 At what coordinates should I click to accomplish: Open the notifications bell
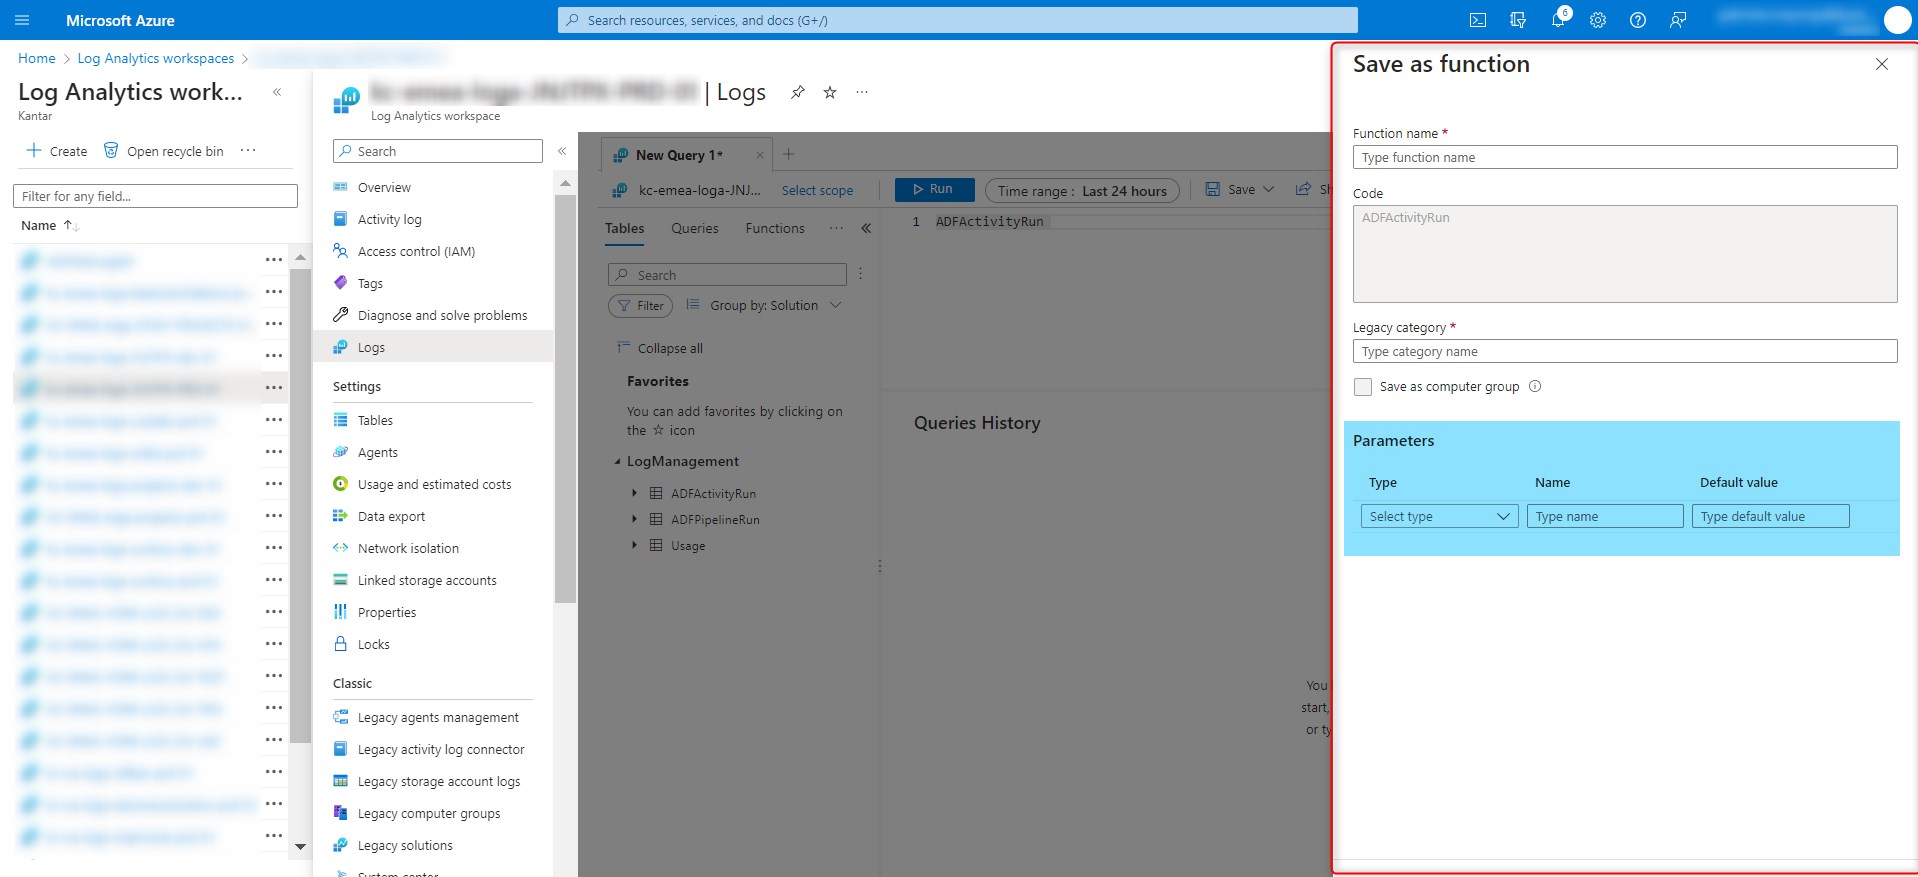(1558, 20)
